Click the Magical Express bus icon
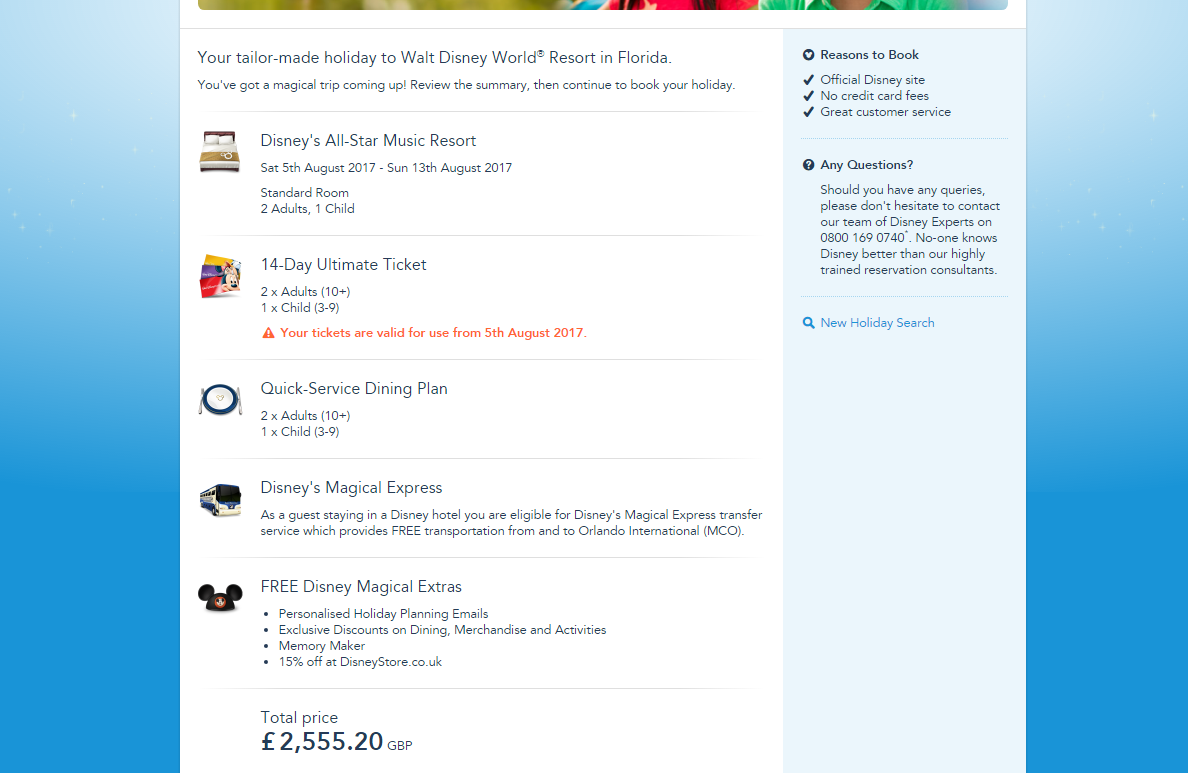The height and width of the screenshot is (773, 1188). pos(220,498)
